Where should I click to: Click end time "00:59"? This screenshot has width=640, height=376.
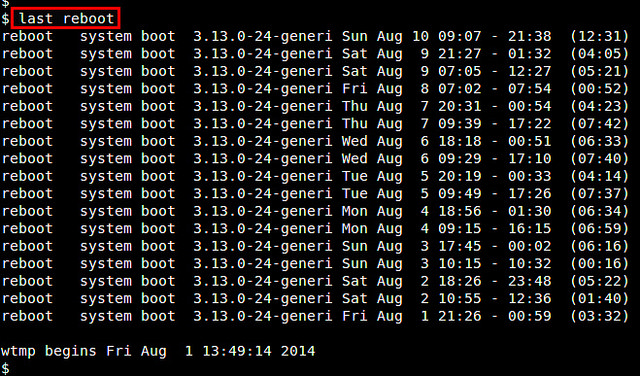530,316
